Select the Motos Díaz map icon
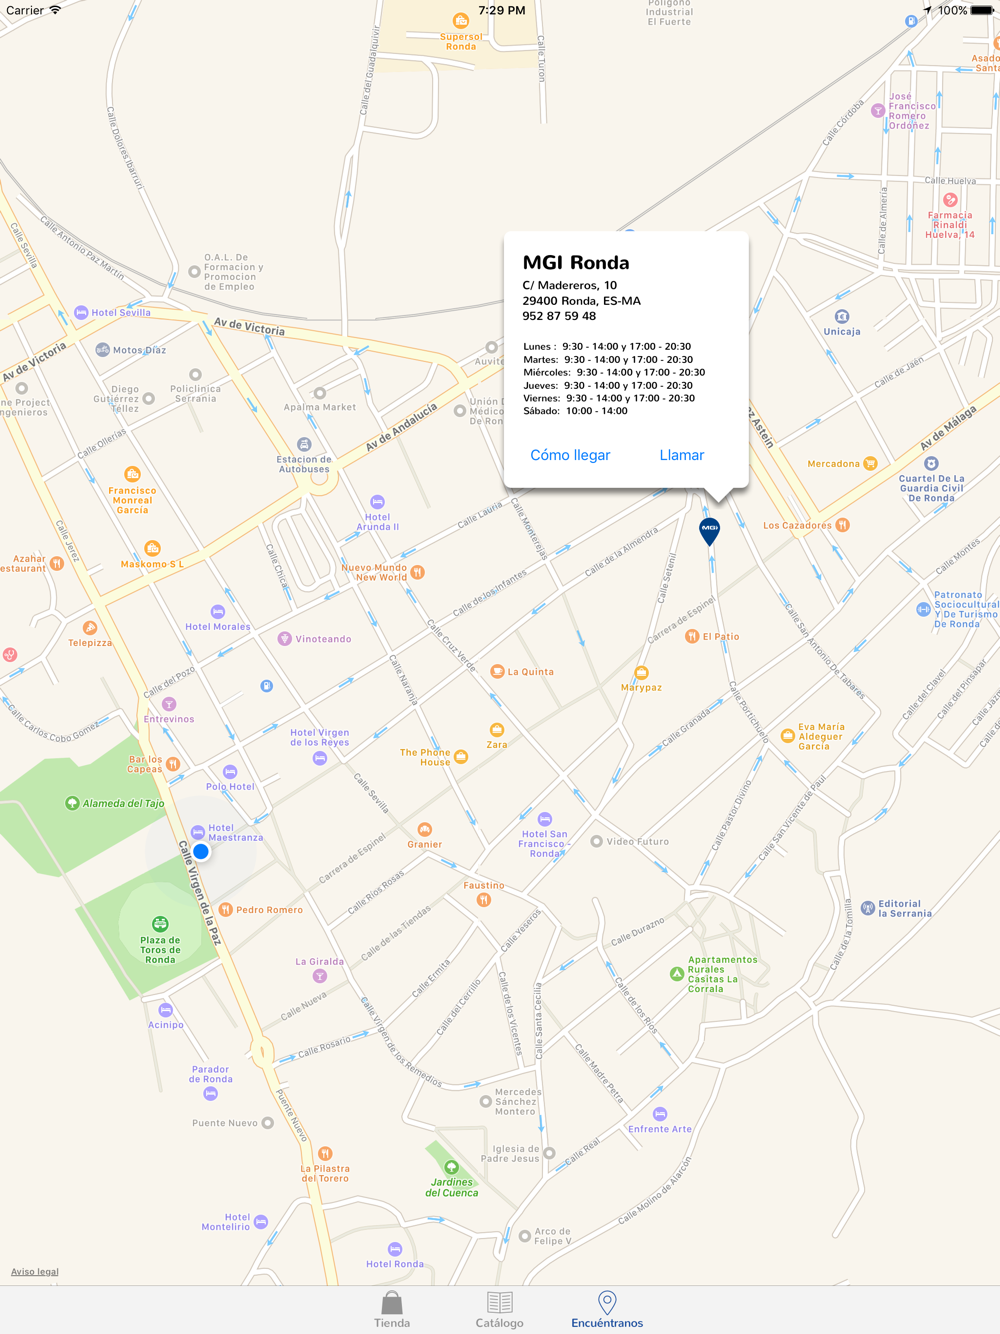Screen dimensions: 1000x1334 [x=102, y=350]
